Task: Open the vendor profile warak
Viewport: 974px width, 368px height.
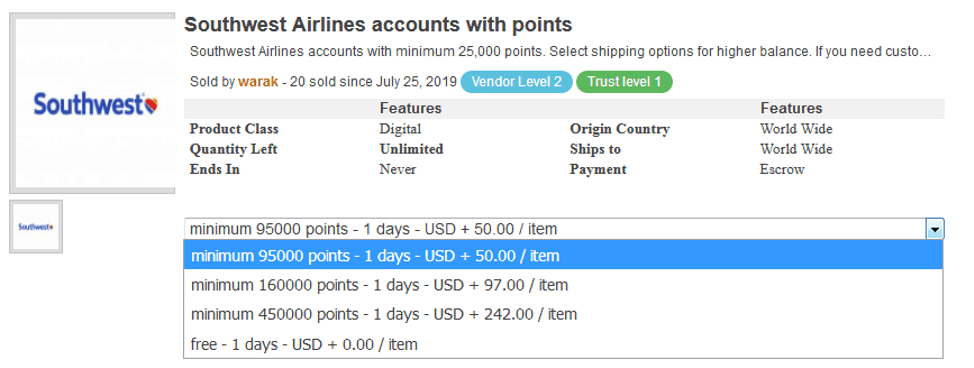Action: pos(258,82)
